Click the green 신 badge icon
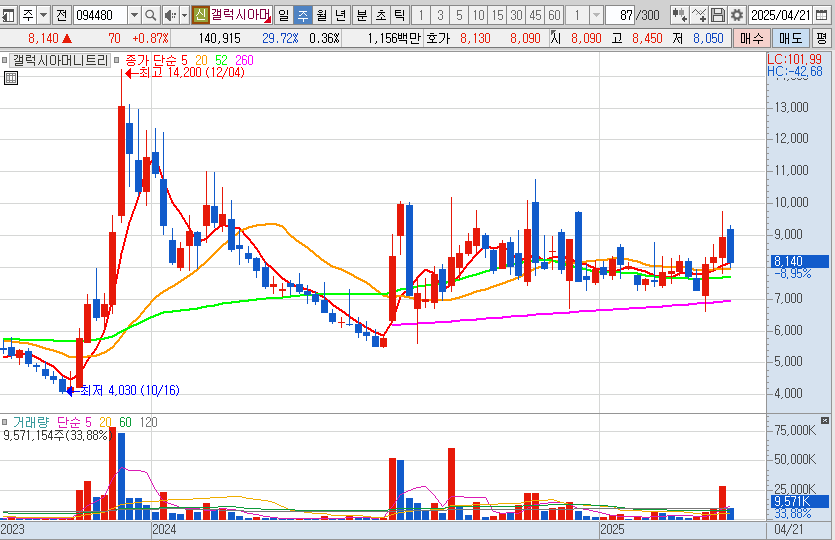The height and width of the screenshot is (540, 835). coord(200,15)
